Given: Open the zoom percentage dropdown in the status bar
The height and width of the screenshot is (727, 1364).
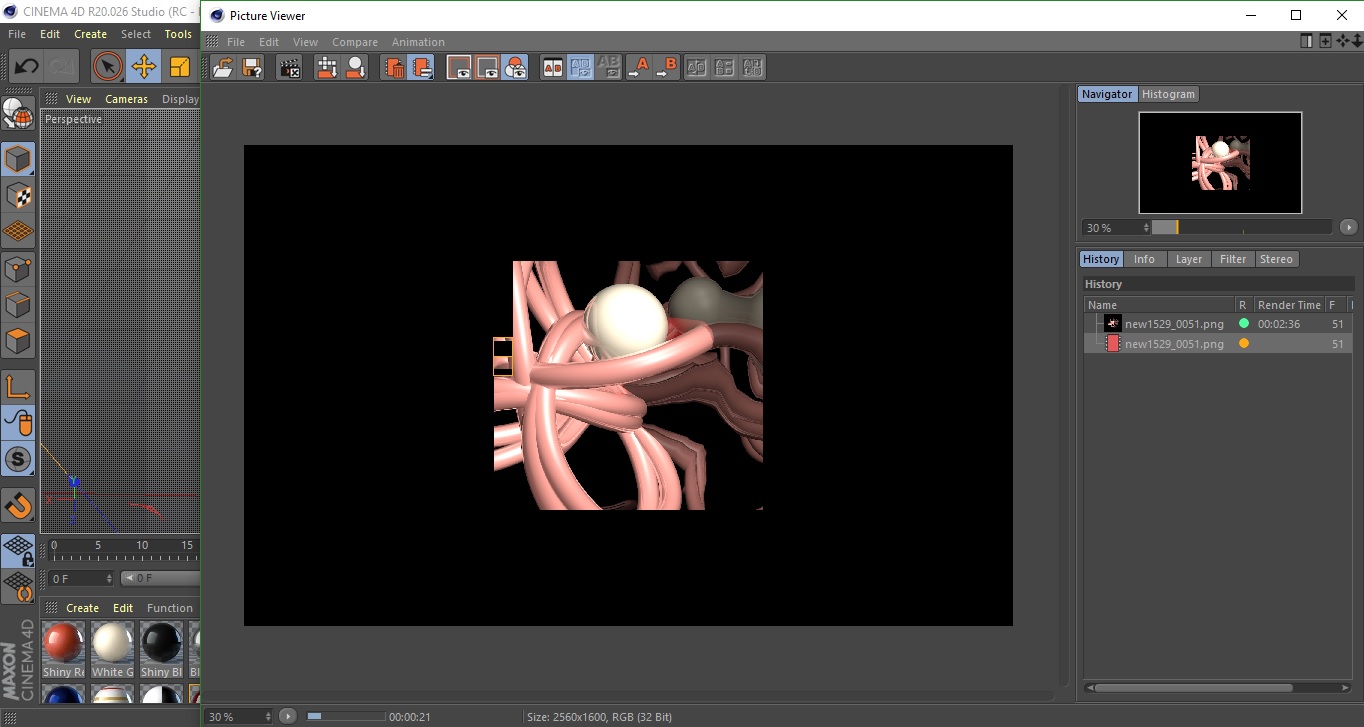Looking at the screenshot, I should point(238,717).
